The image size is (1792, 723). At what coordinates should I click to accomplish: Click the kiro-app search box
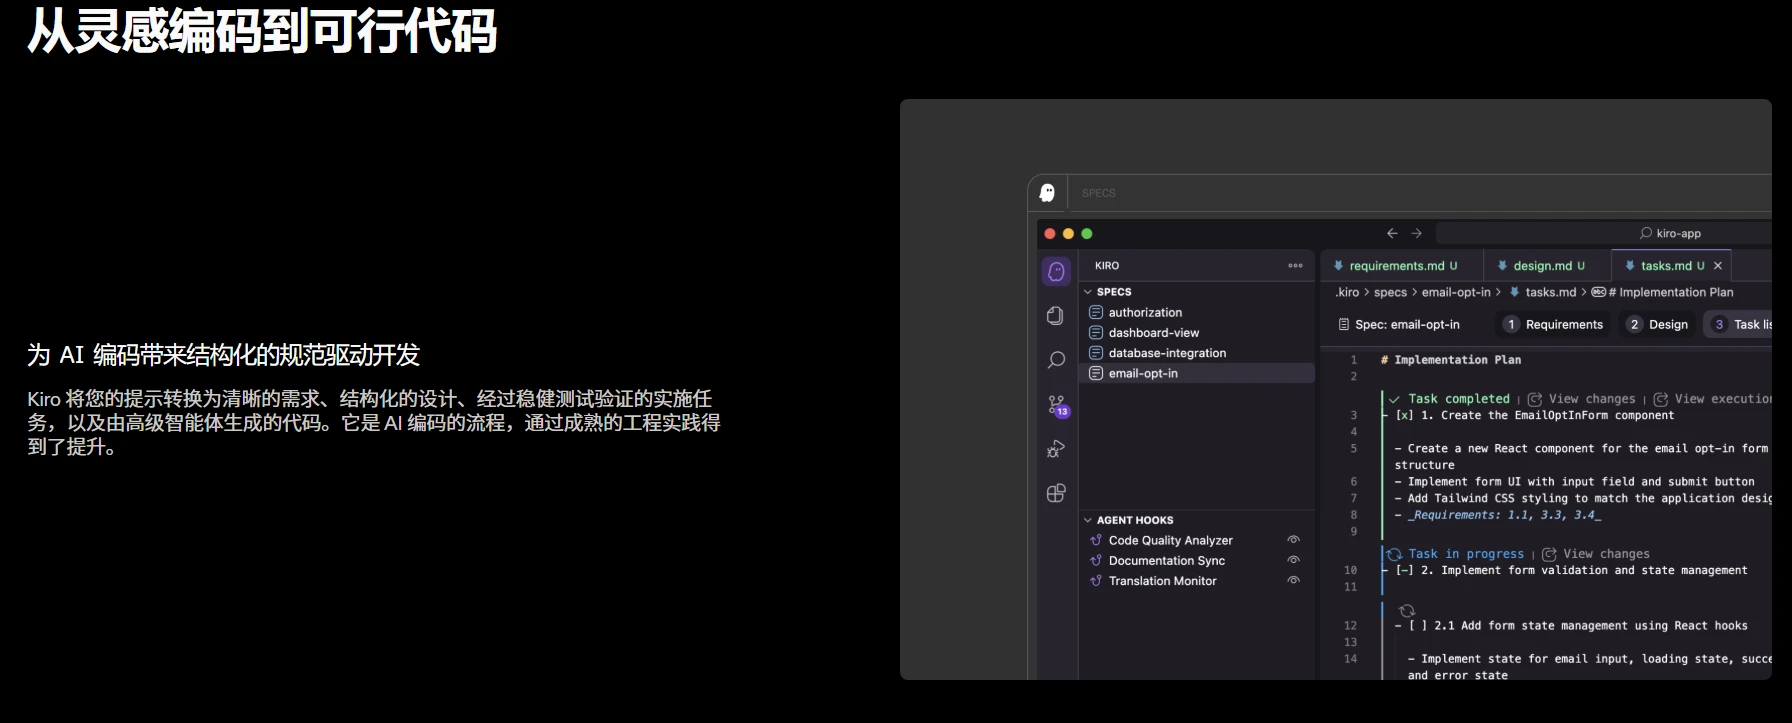[x=1604, y=233]
